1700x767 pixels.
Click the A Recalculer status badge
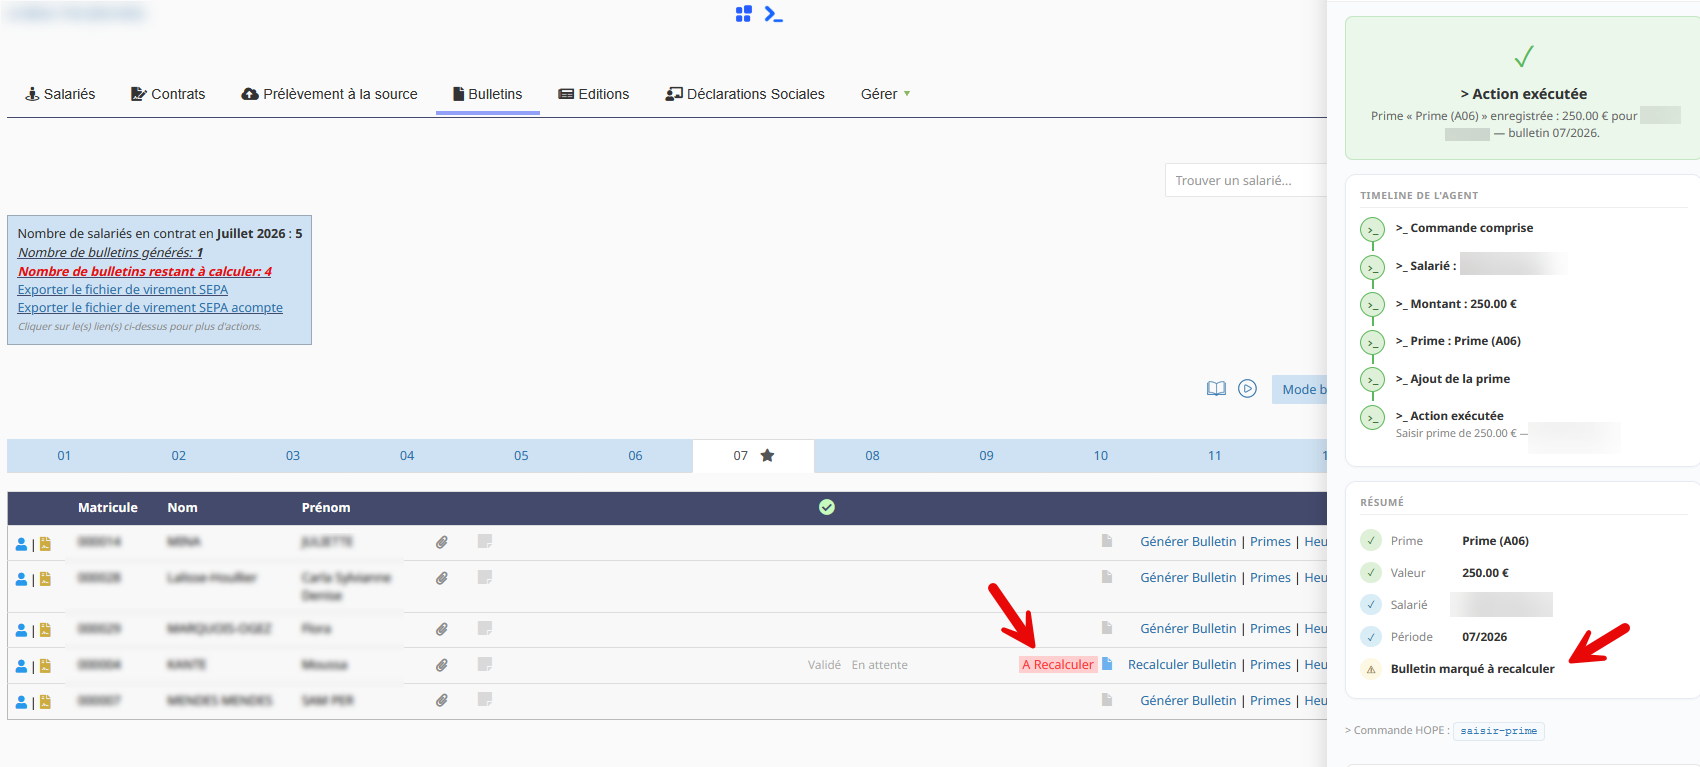tap(1058, 664)
